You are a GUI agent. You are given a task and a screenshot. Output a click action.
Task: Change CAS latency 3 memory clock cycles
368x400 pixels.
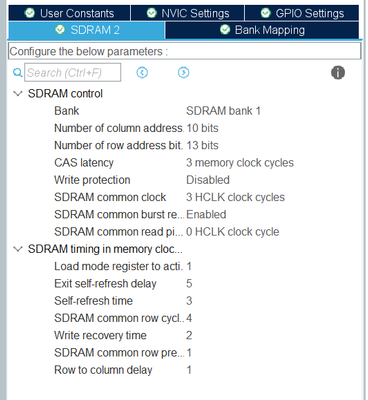coord(240,163)
